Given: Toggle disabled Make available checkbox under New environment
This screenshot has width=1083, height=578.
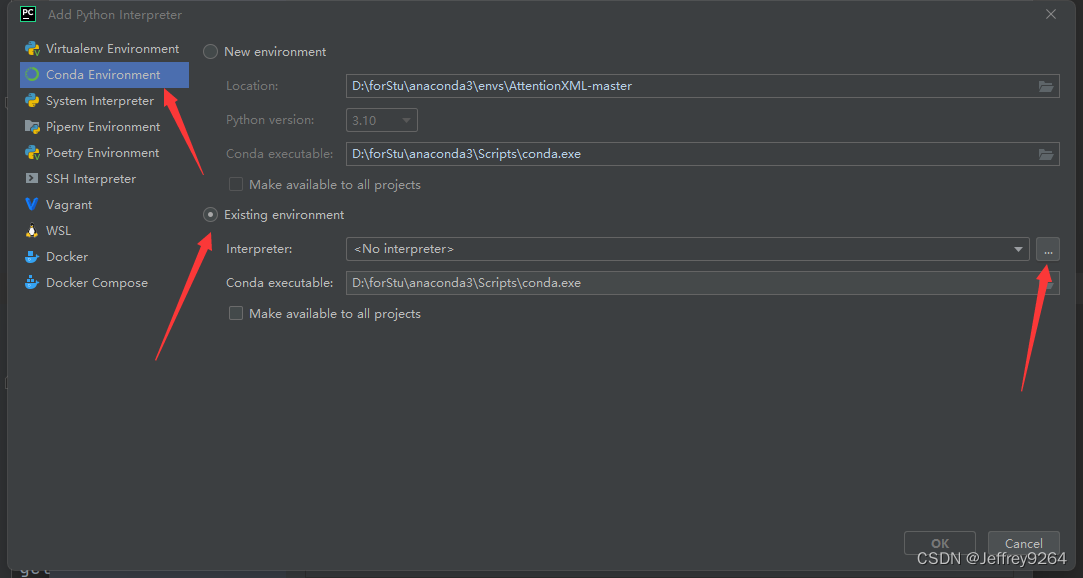Looking at the screenshot, I should tap(236, 184).
